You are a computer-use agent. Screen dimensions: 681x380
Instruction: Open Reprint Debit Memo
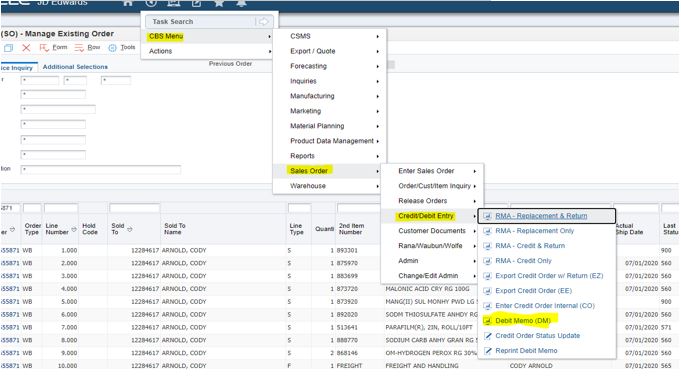point(526,351)
